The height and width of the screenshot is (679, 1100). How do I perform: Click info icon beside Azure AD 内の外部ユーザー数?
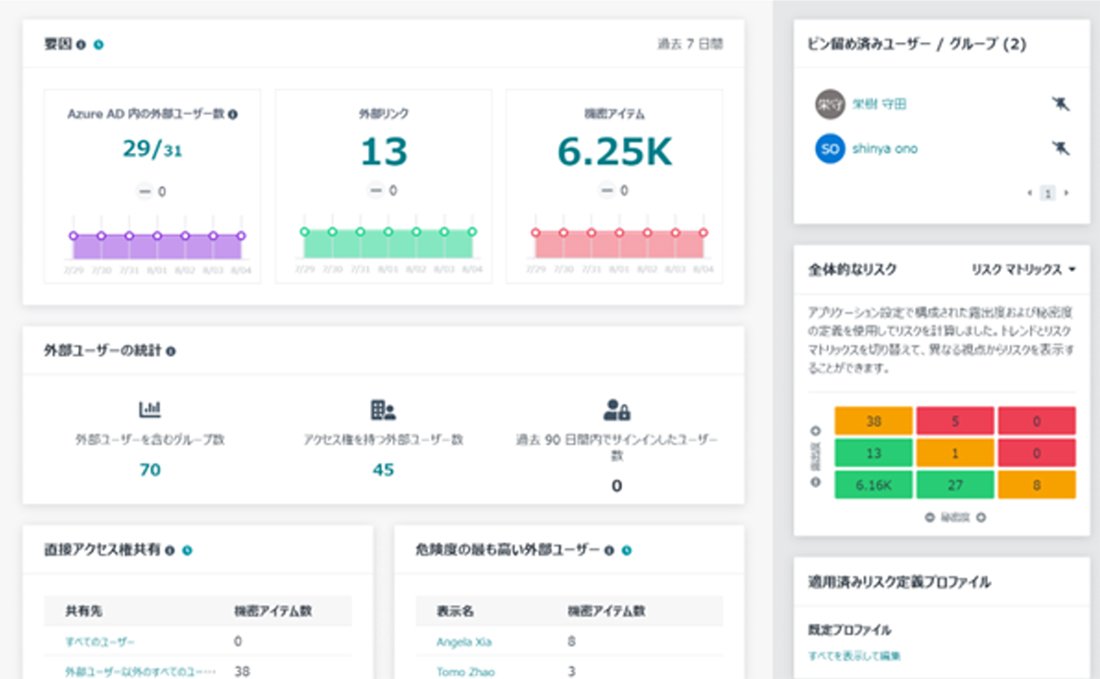click(233, 114)
